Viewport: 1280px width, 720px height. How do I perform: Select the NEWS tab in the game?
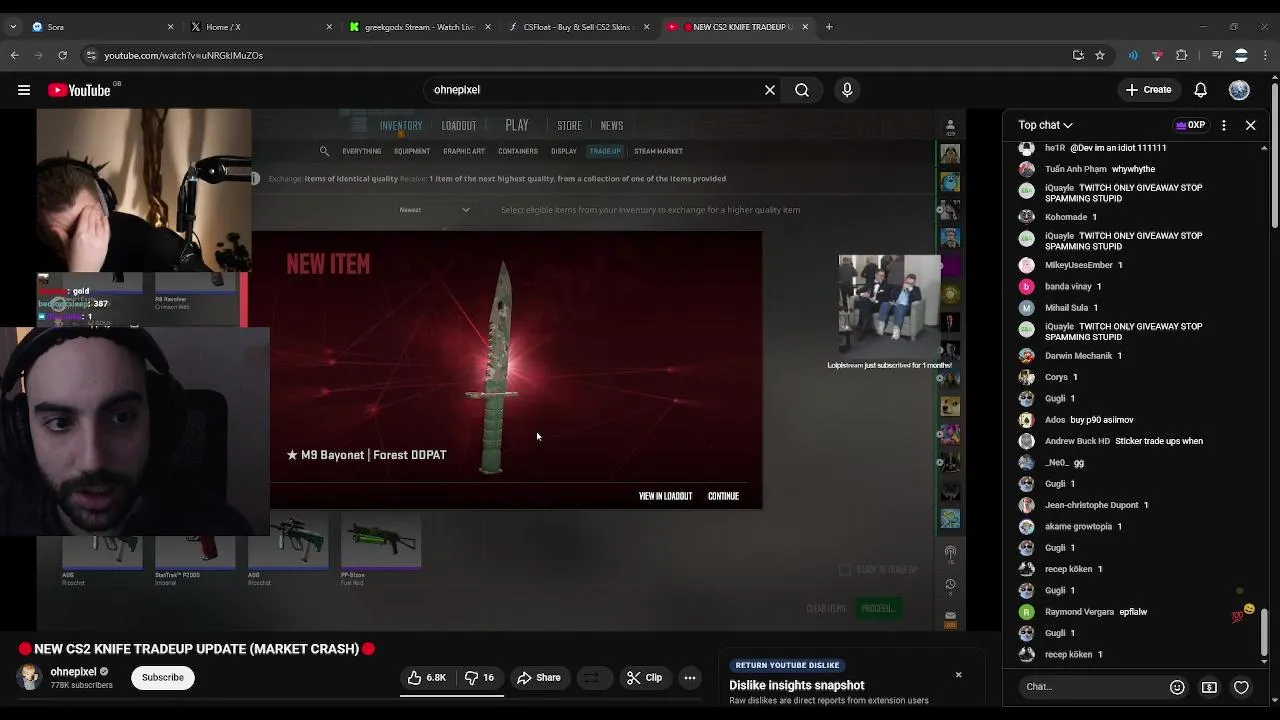click(x=612, y=126)
